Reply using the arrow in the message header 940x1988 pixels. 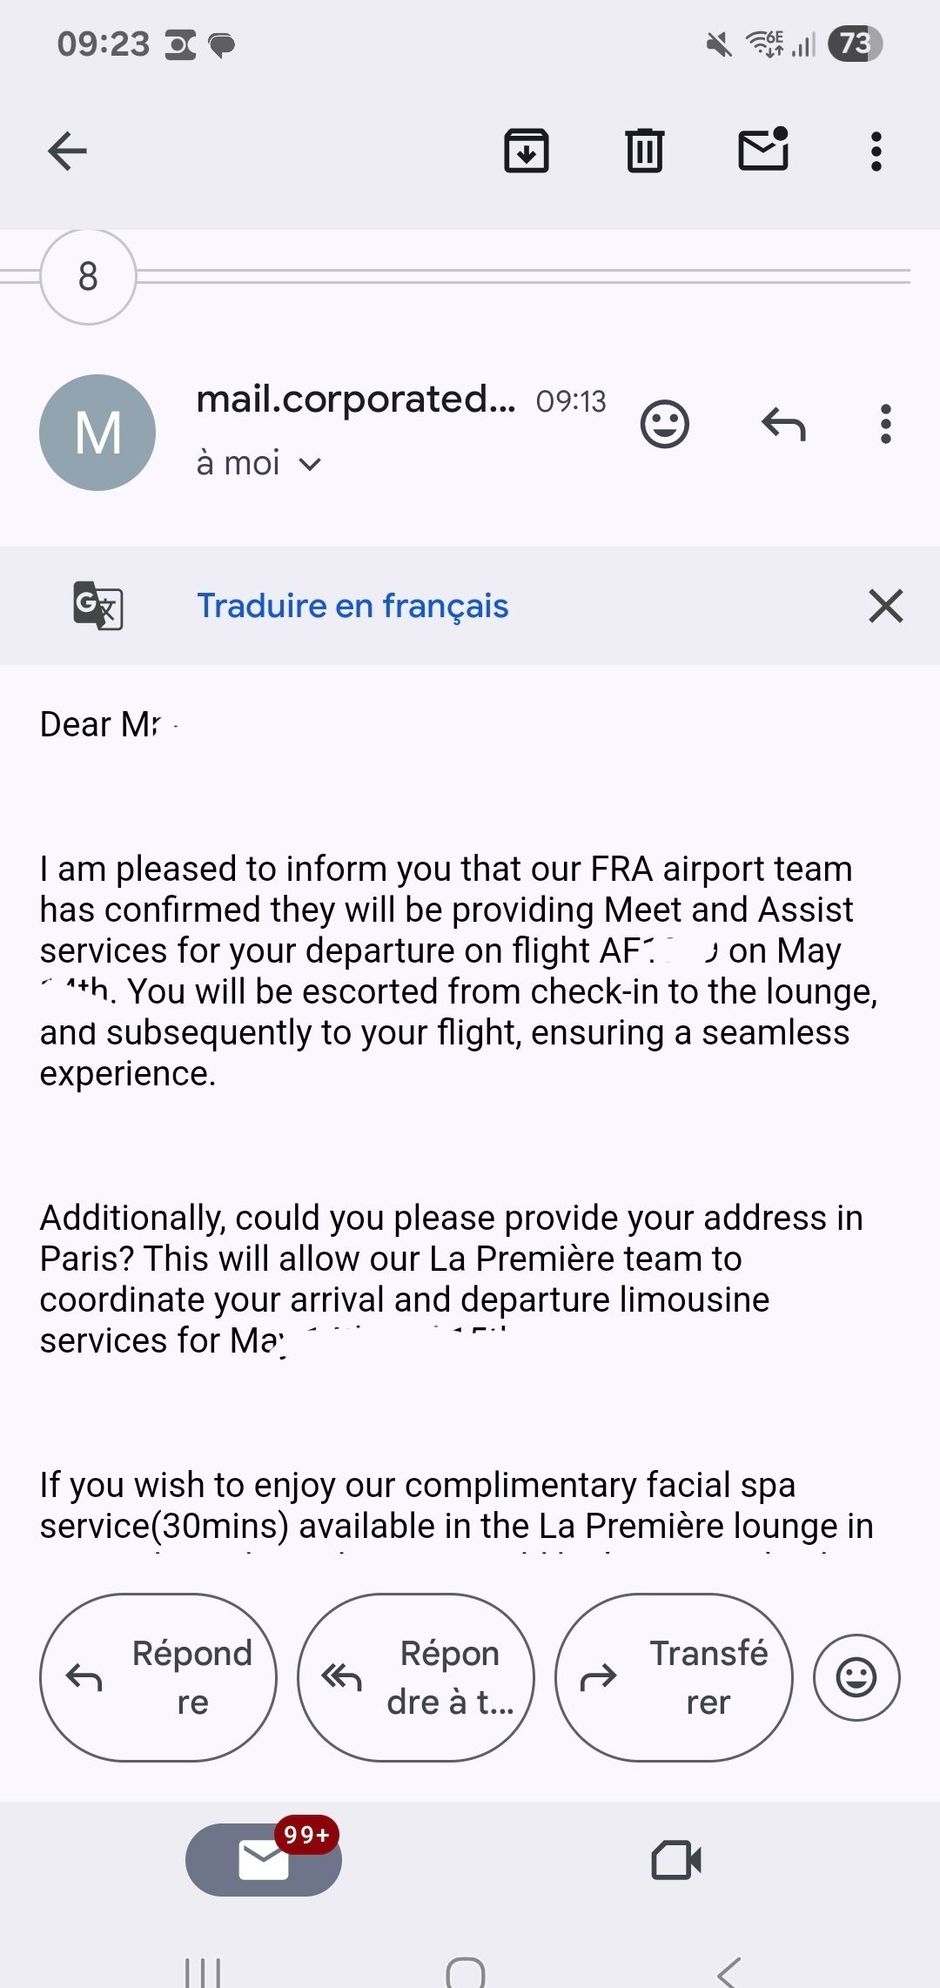(783, 424)
